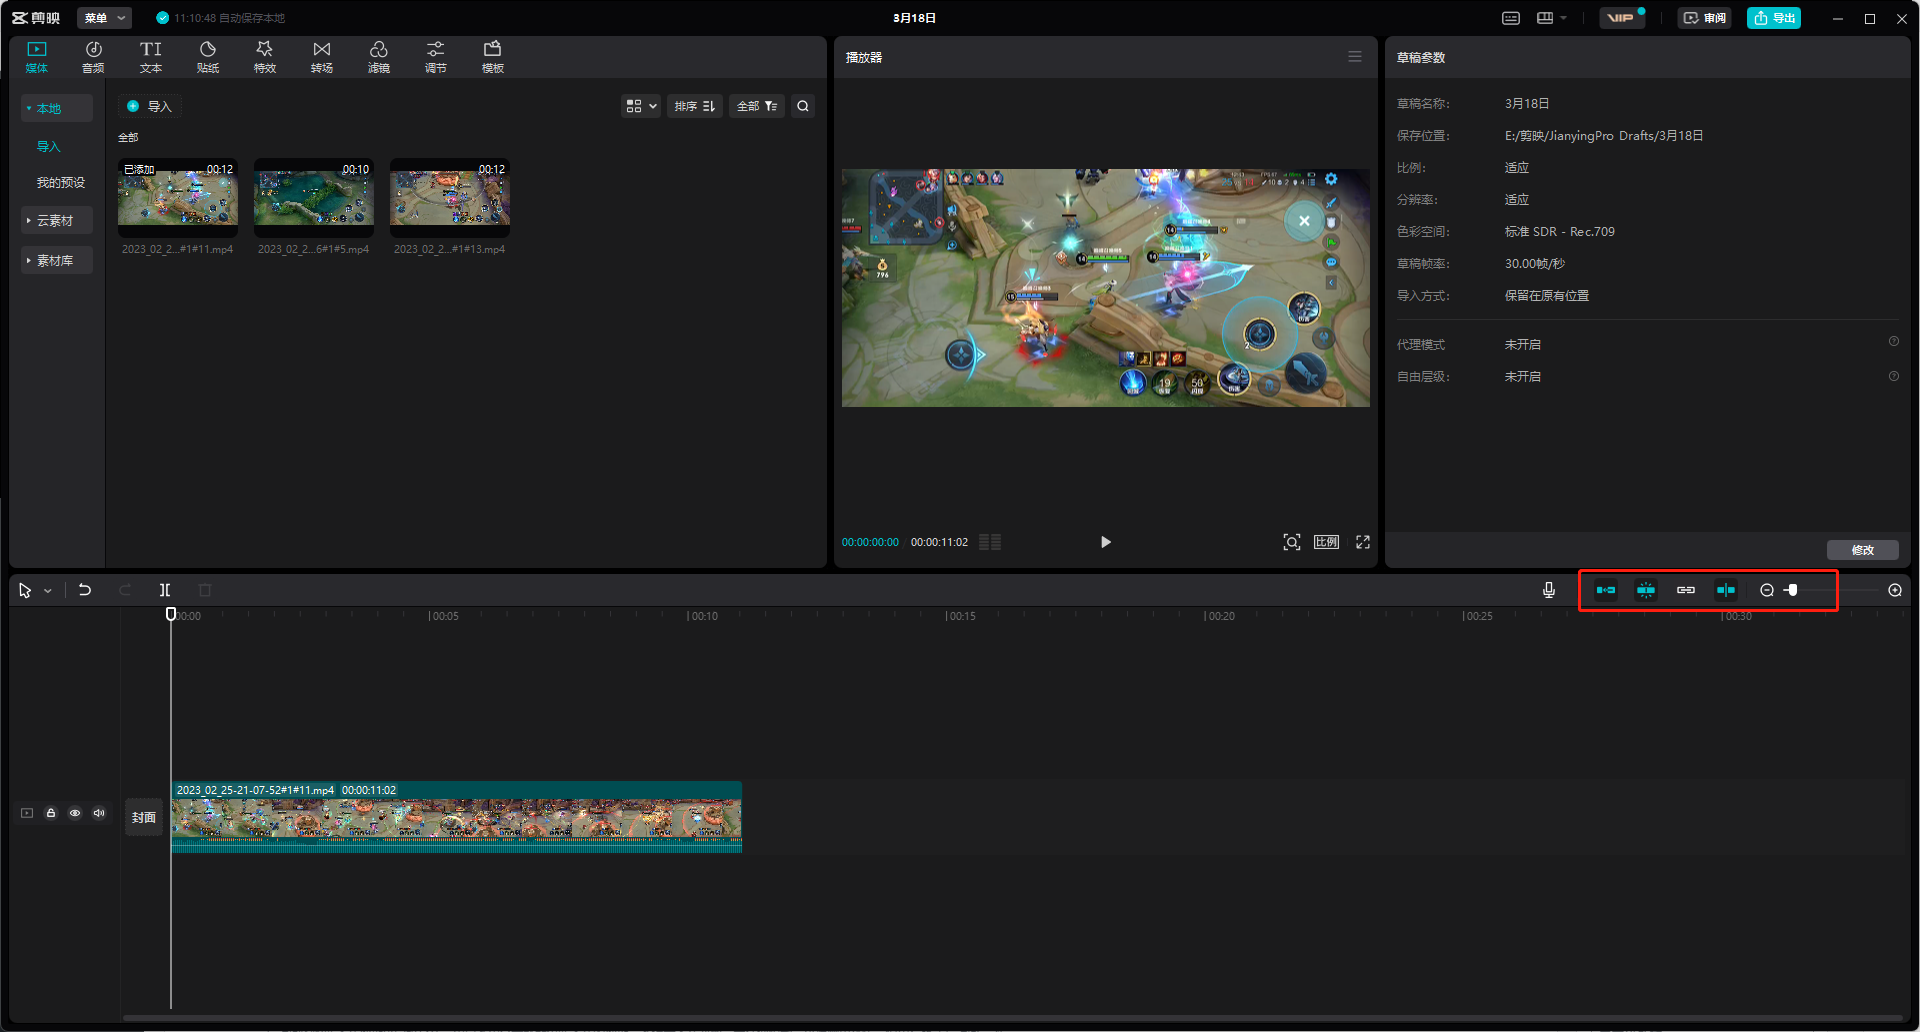
Task: Zoom in the timeline with plus magnifier
Action: point(1895,590)
